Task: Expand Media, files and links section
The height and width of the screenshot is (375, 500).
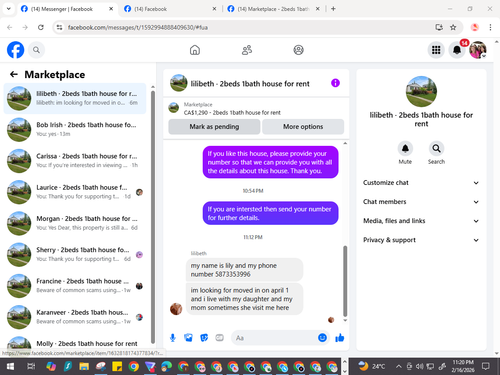Action: point(421,221)
